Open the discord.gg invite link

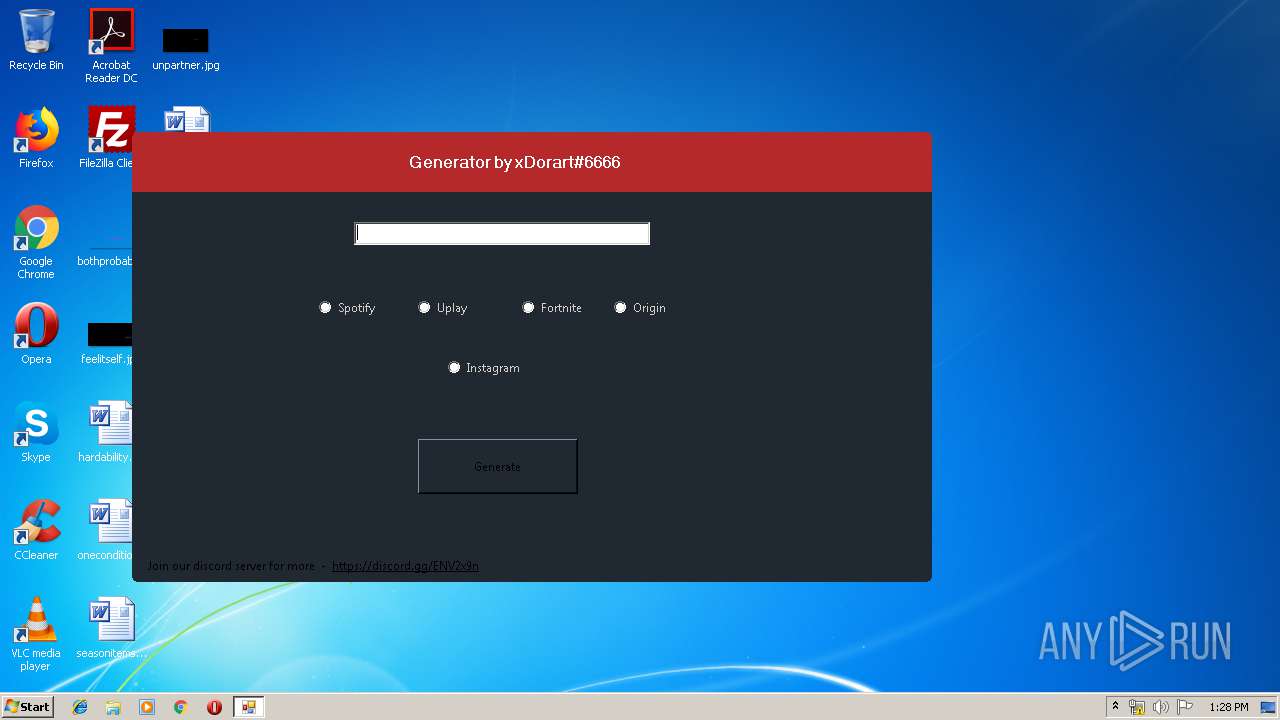pyautogui.click(x=405, y=566)
